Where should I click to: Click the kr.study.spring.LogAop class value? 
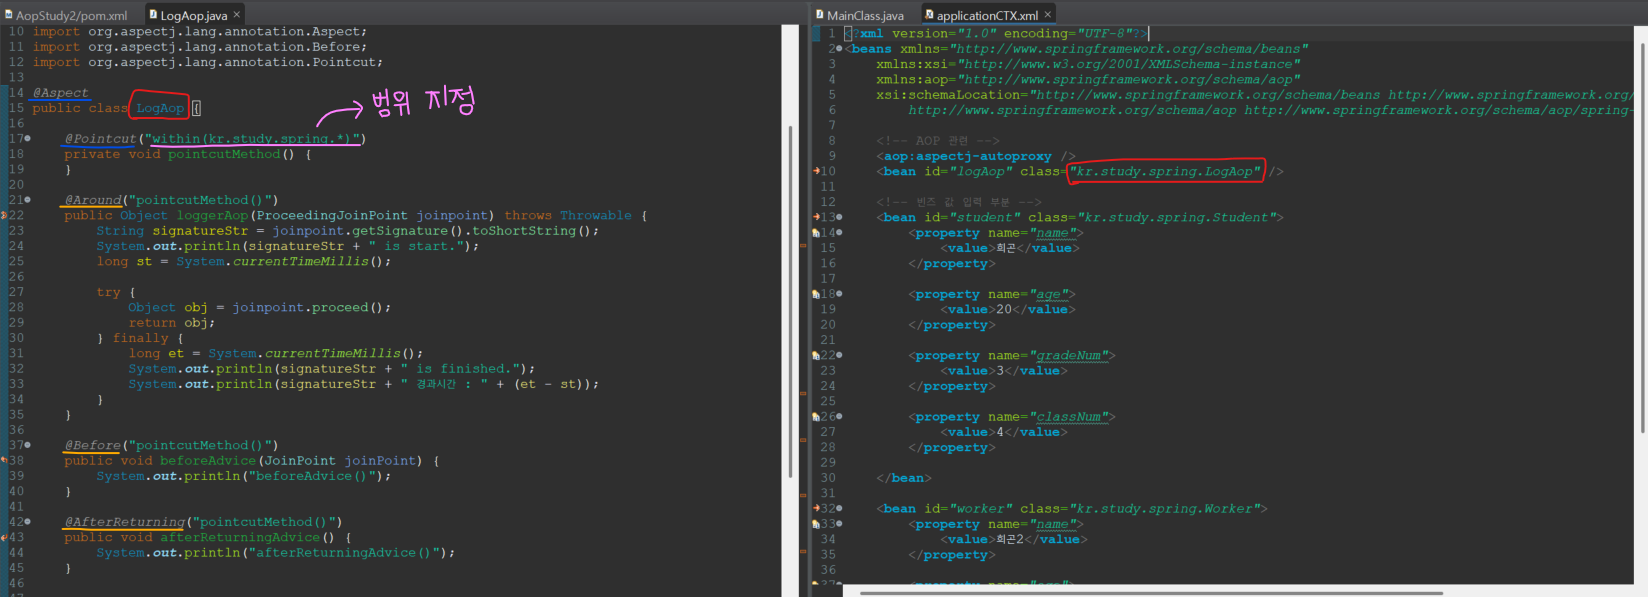pyautogui.click(x=1165, y=172)
